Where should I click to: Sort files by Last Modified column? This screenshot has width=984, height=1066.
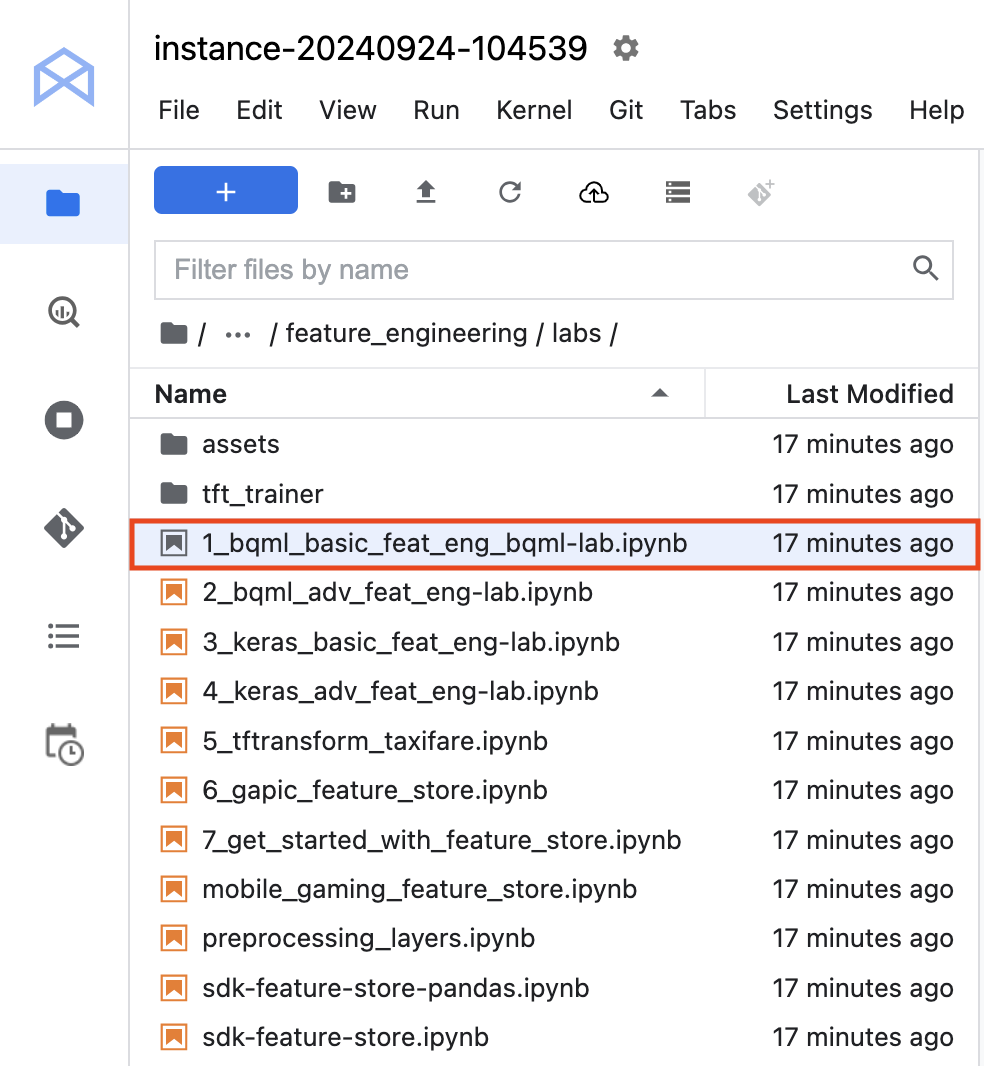coord(868,394)
